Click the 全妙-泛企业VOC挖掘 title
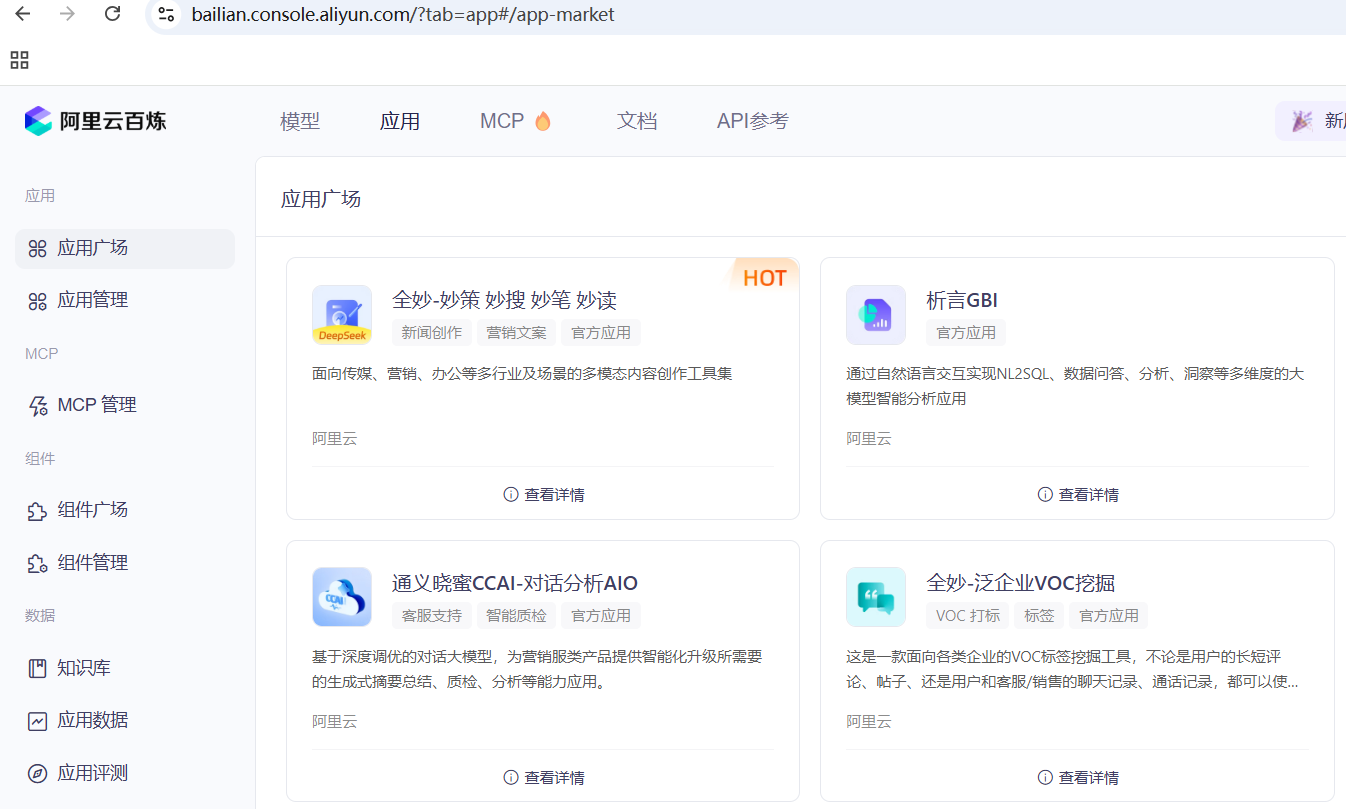Image resolution: width=1346 pixels, height=809 pixels. pos(1020,583)
